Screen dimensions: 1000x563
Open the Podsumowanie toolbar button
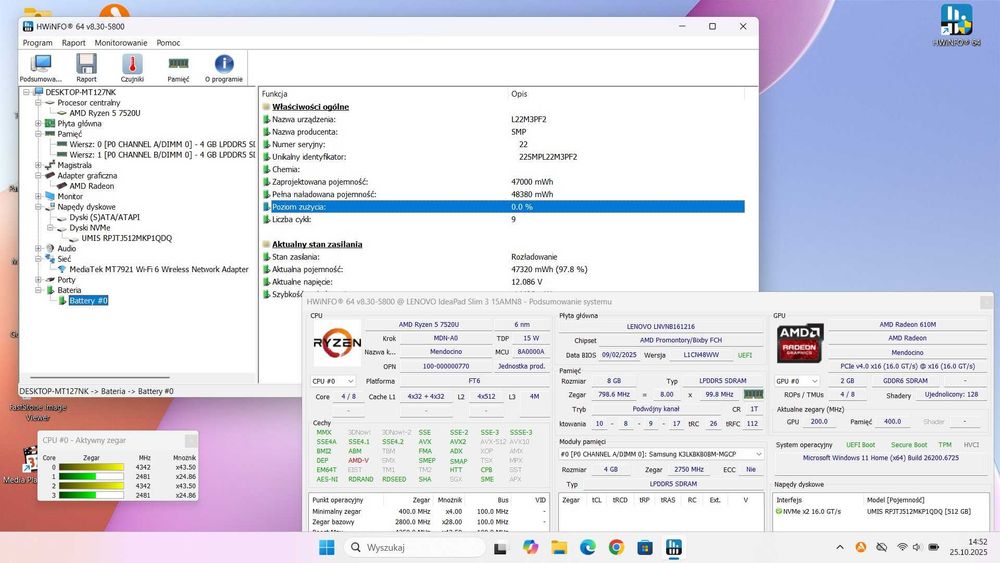pos(41,68)
